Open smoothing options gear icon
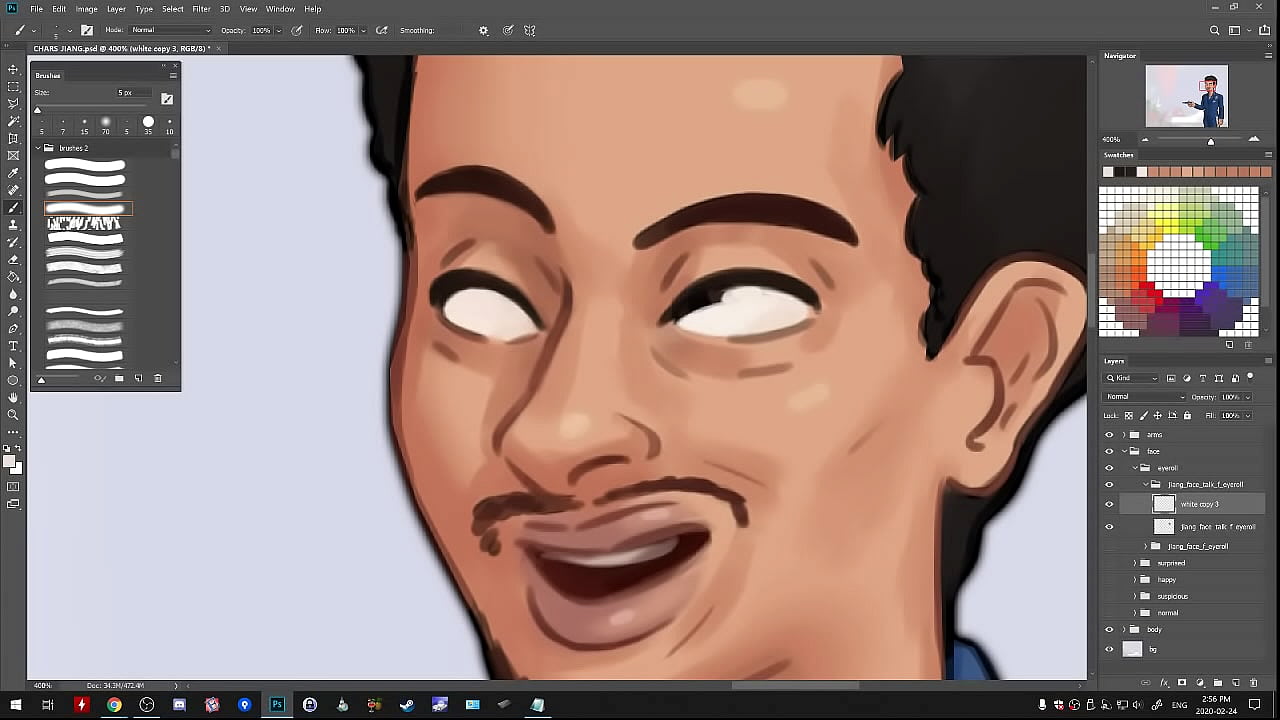The width and height of the screenshot is (1280, 720). point(484,30)
